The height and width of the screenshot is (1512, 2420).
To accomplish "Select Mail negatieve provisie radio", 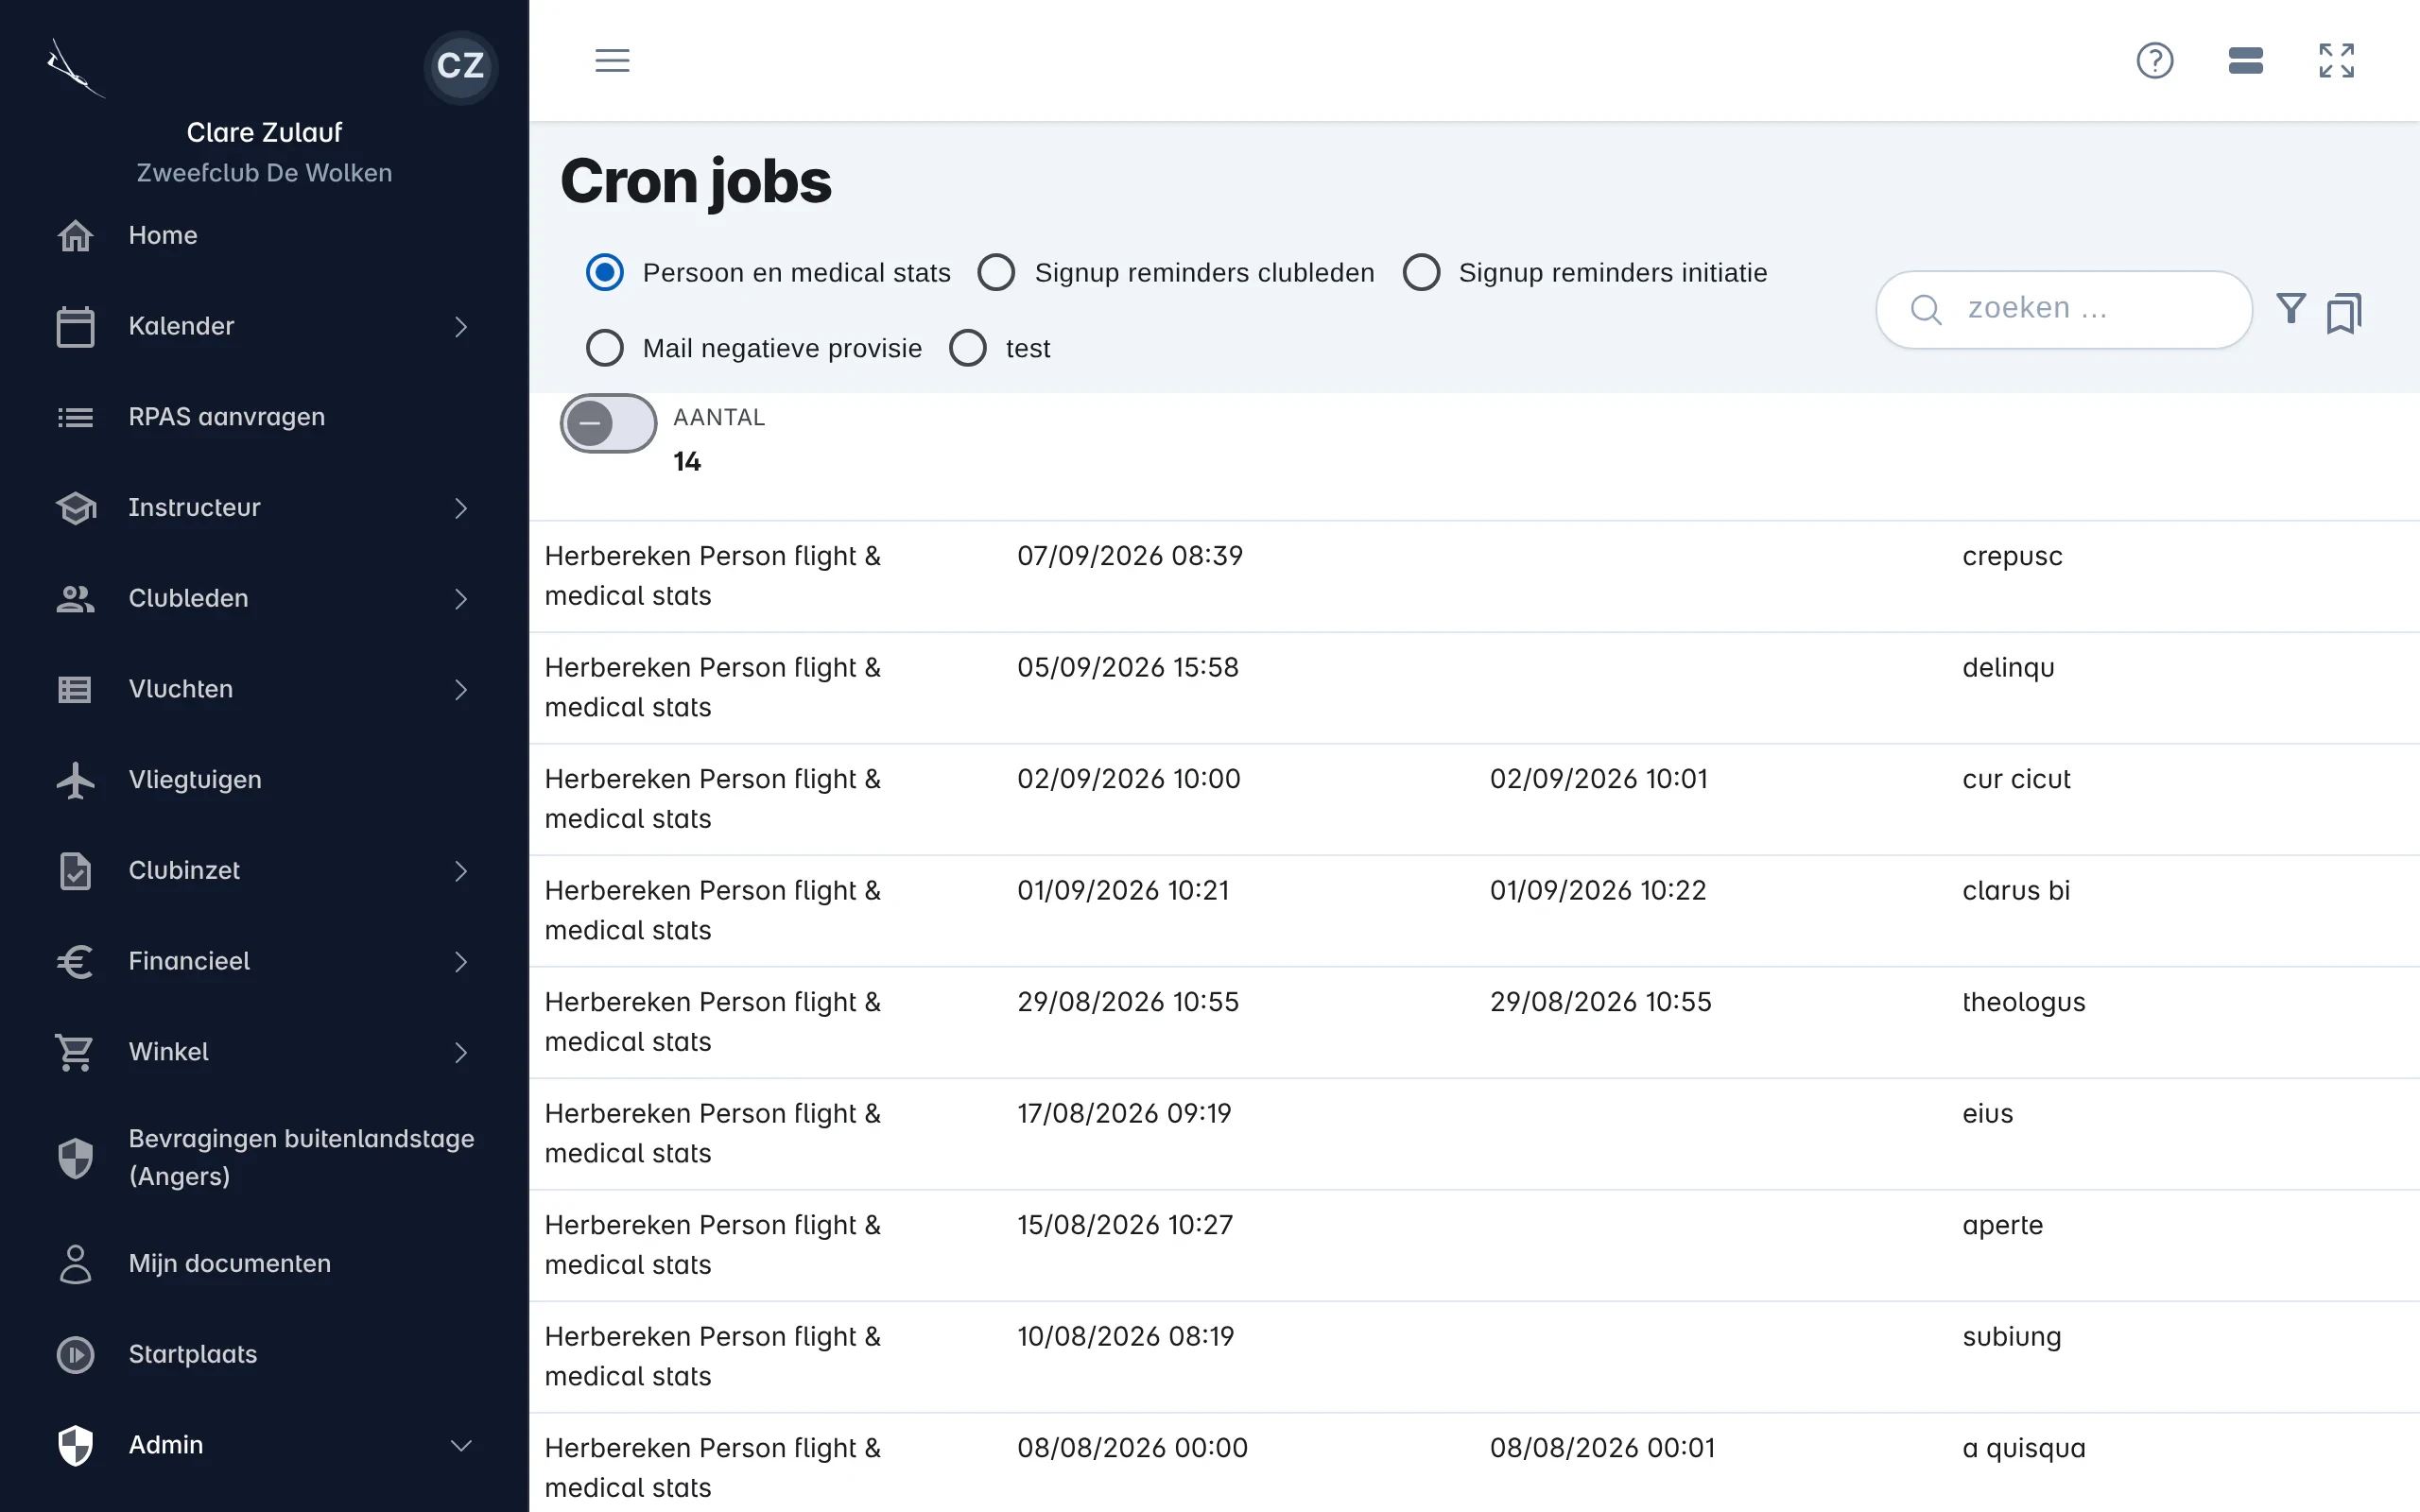I will pos(605,349).
